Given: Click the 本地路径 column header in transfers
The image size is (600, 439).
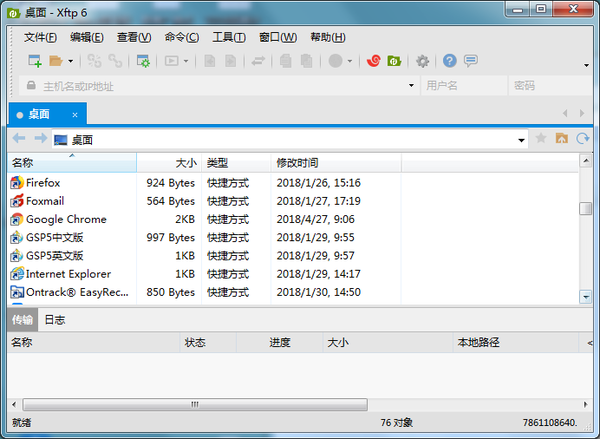Looking at the screenshot, I should tap(515, 343).
